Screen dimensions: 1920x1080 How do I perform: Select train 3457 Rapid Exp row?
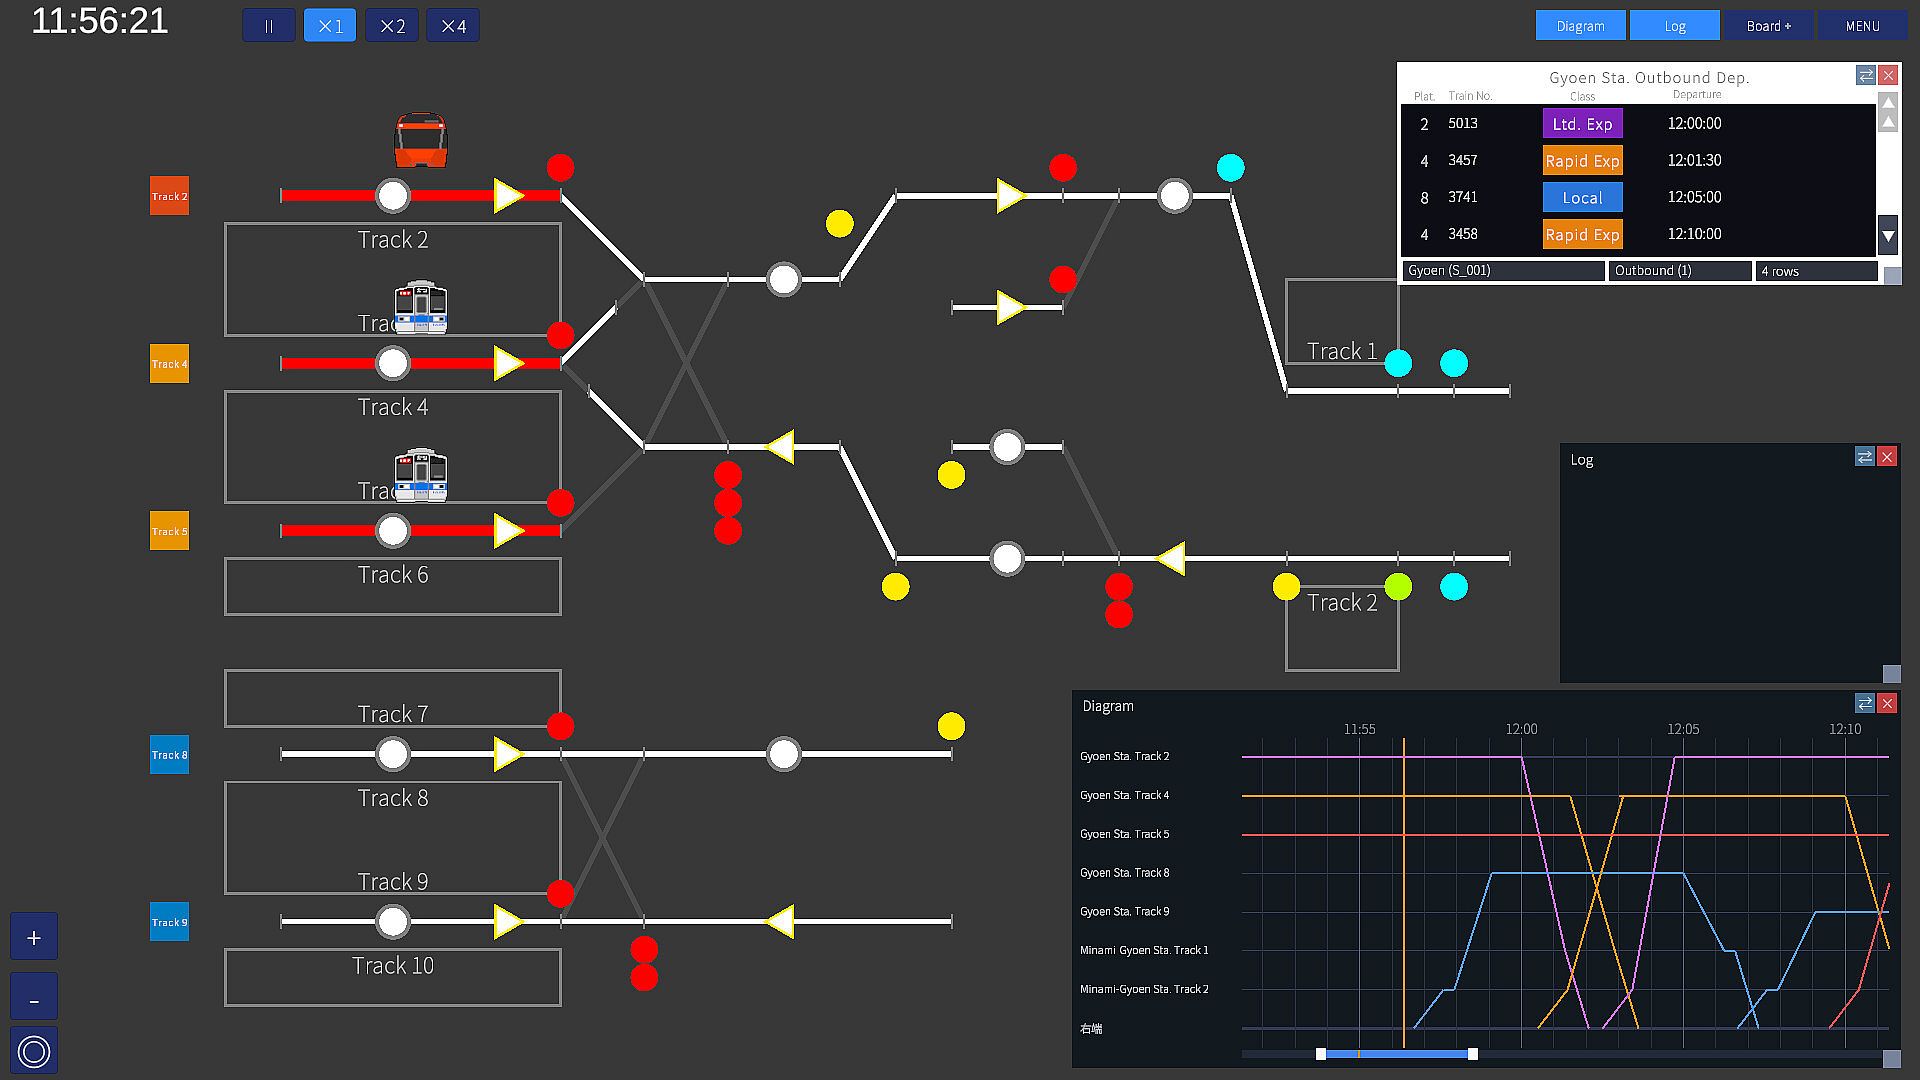(1638, 161)
